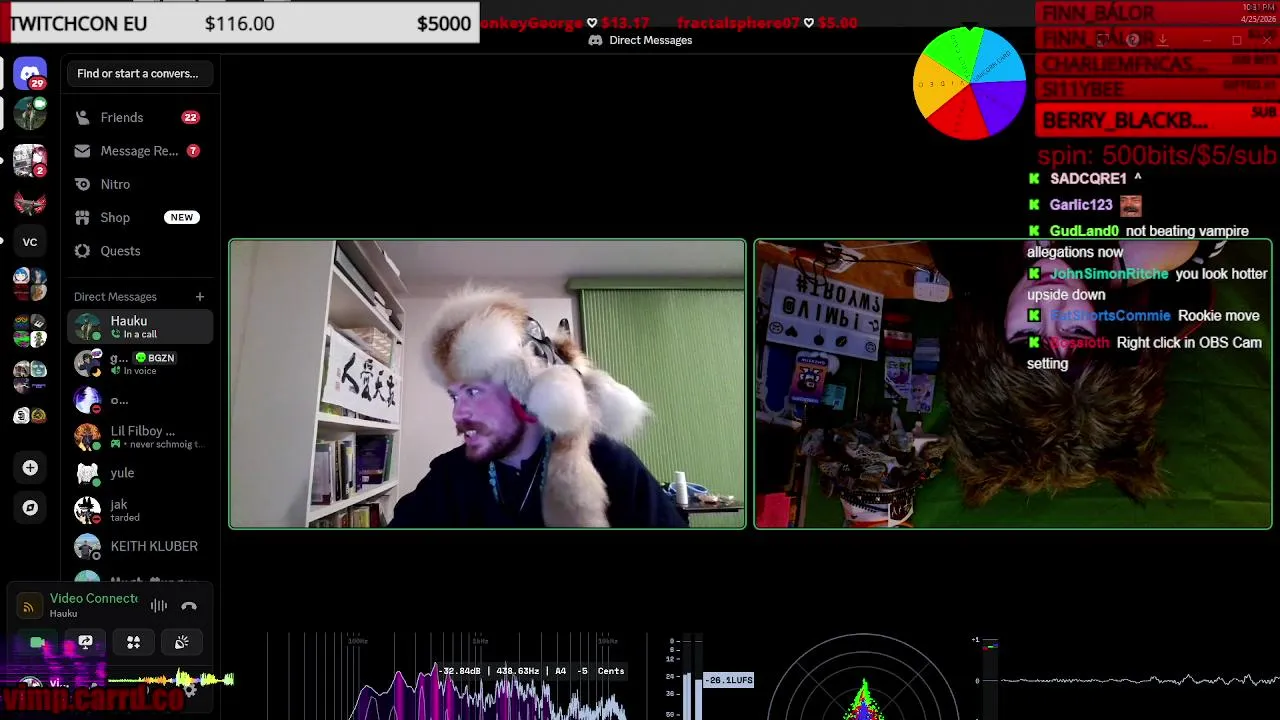Click CHARLIEMFNCAS alert entry

point(1157,64)
